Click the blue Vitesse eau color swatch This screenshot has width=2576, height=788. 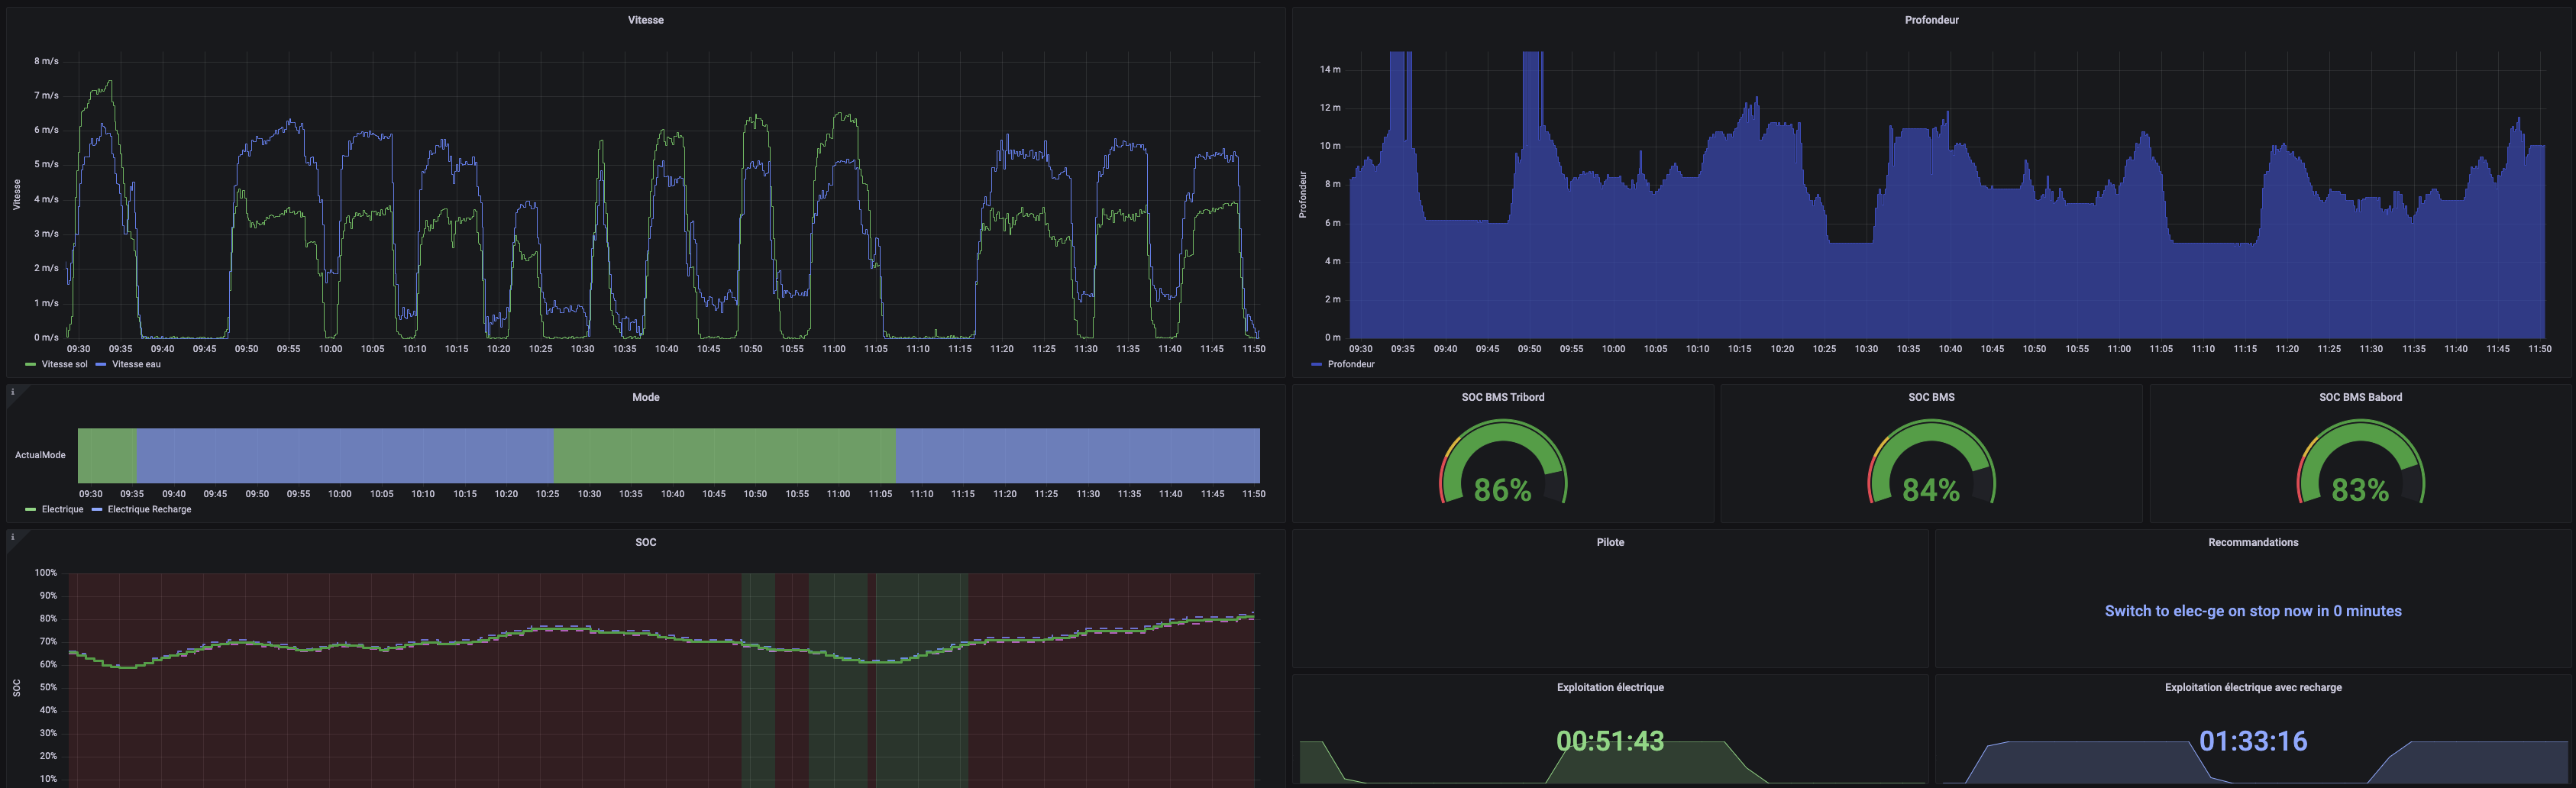[x=102, y=364]
